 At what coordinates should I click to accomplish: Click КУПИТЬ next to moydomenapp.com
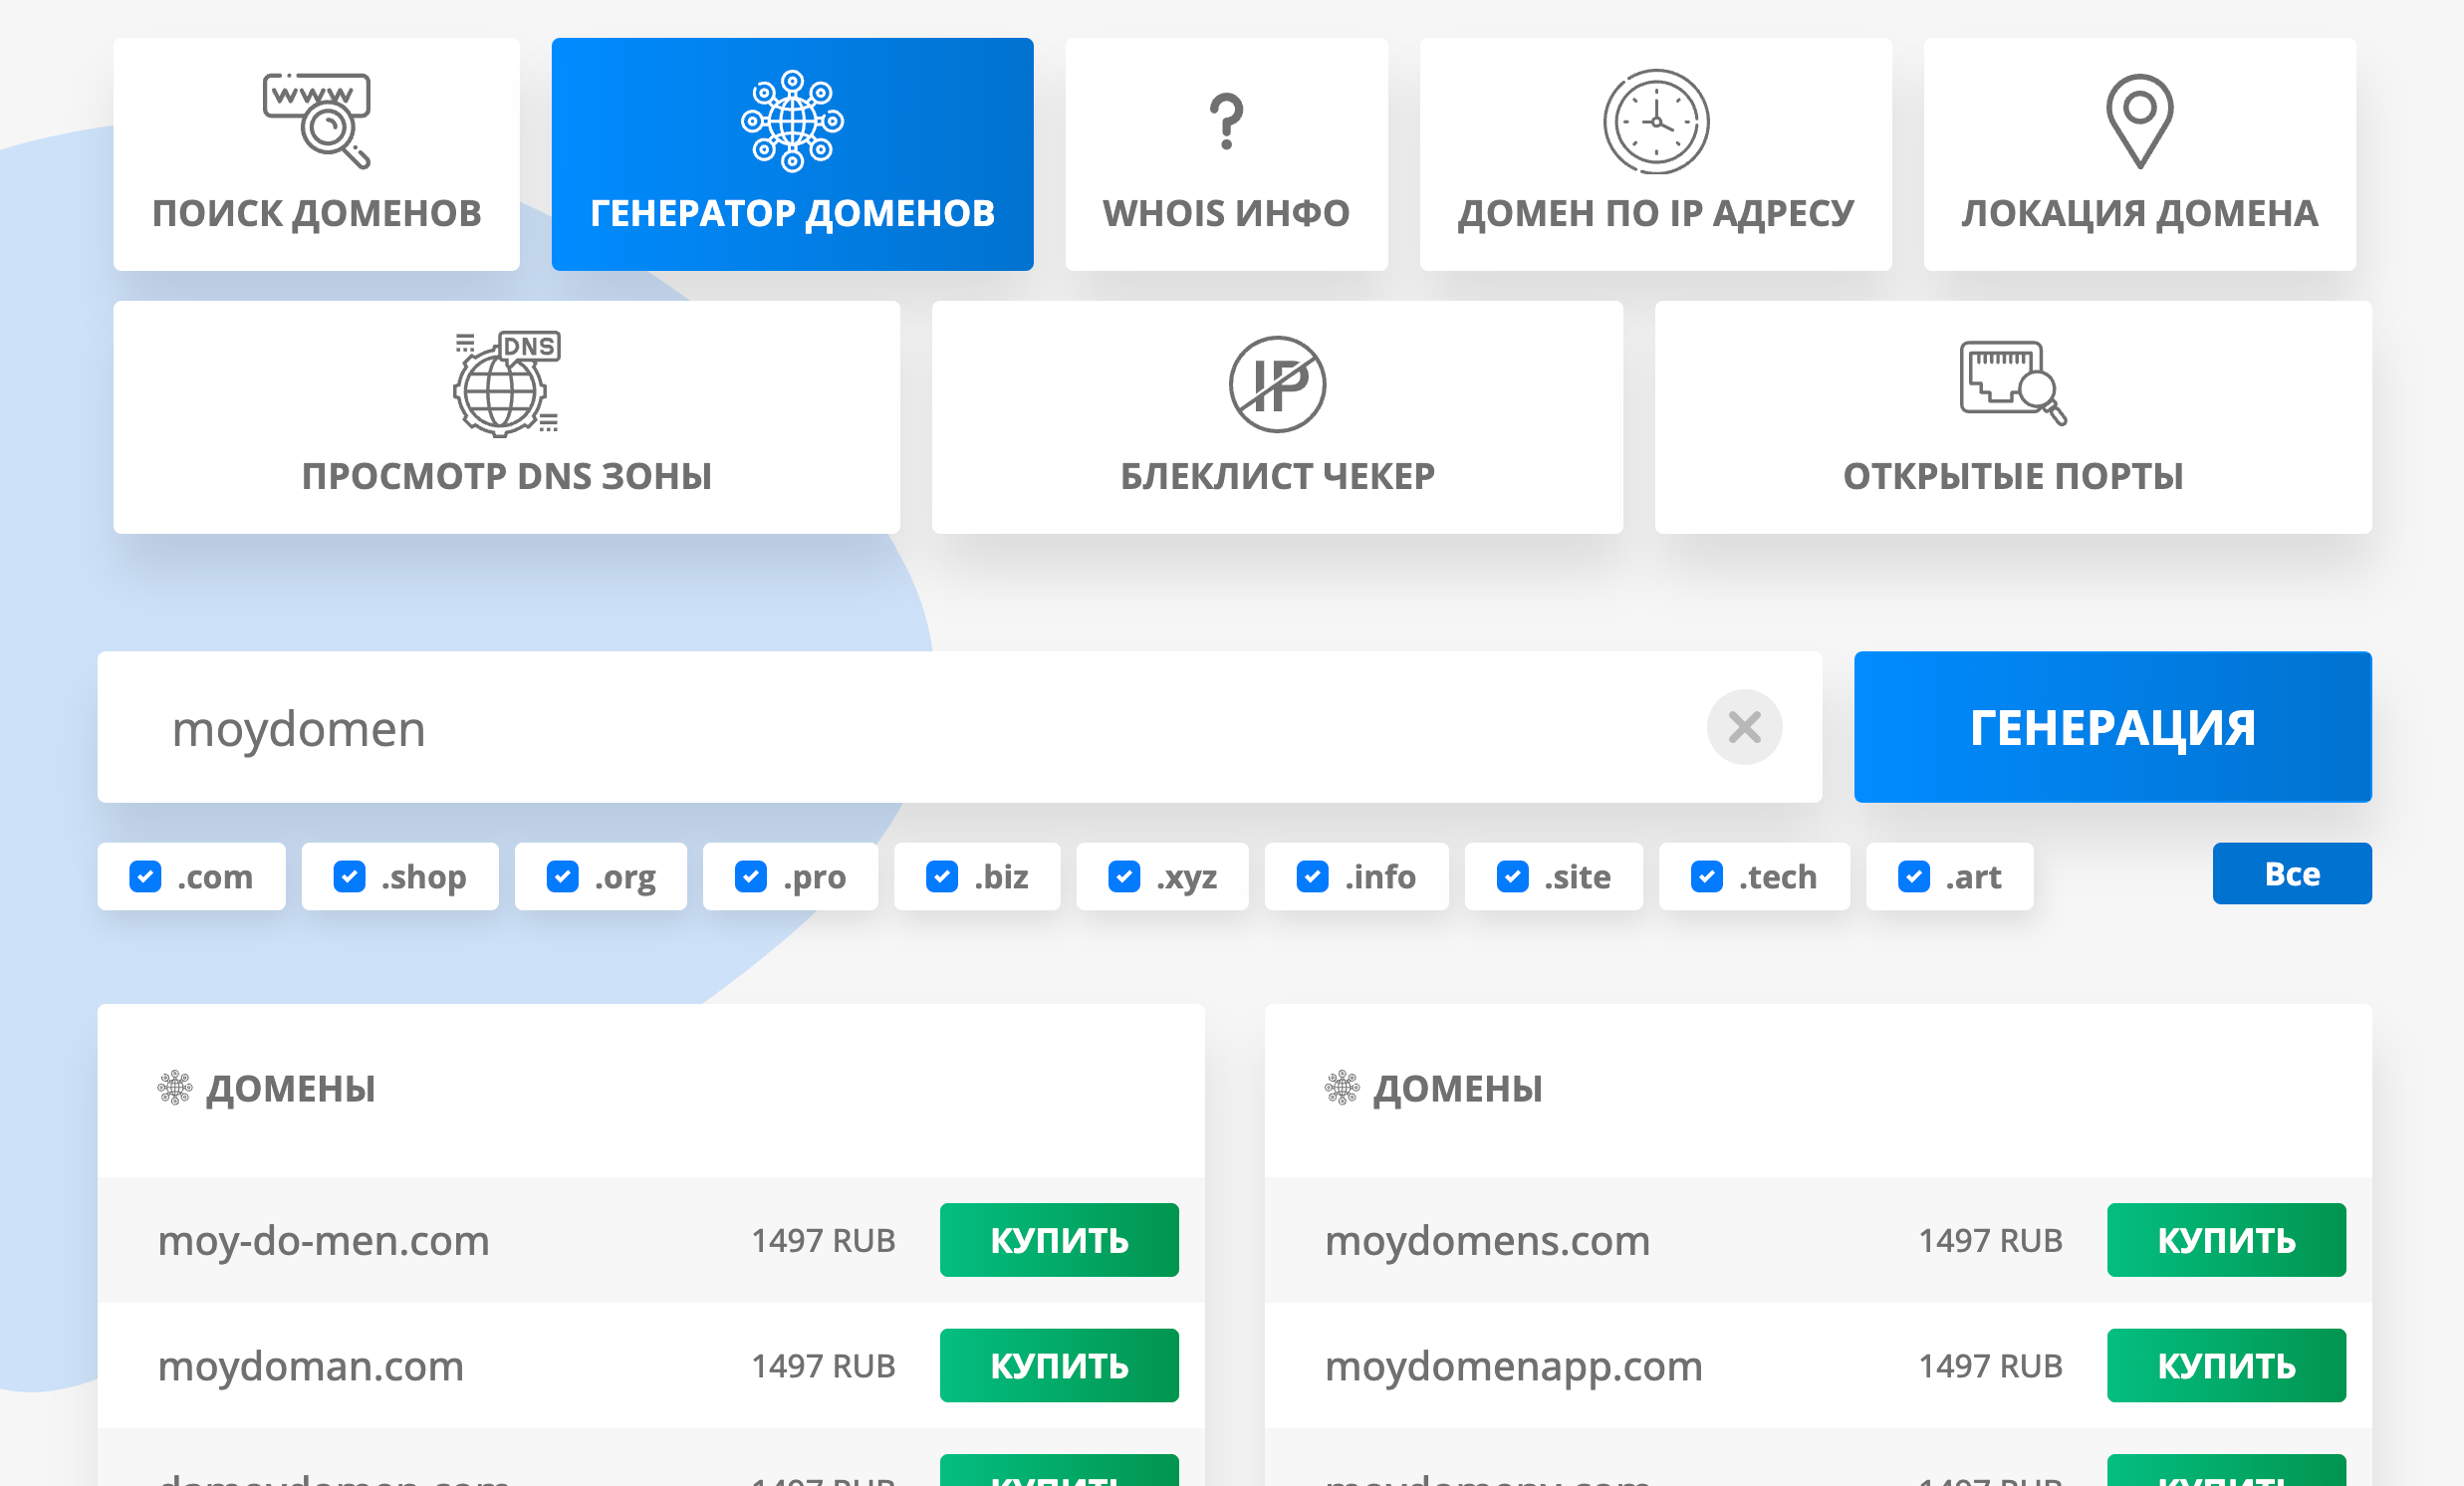pos(2225,1366)
